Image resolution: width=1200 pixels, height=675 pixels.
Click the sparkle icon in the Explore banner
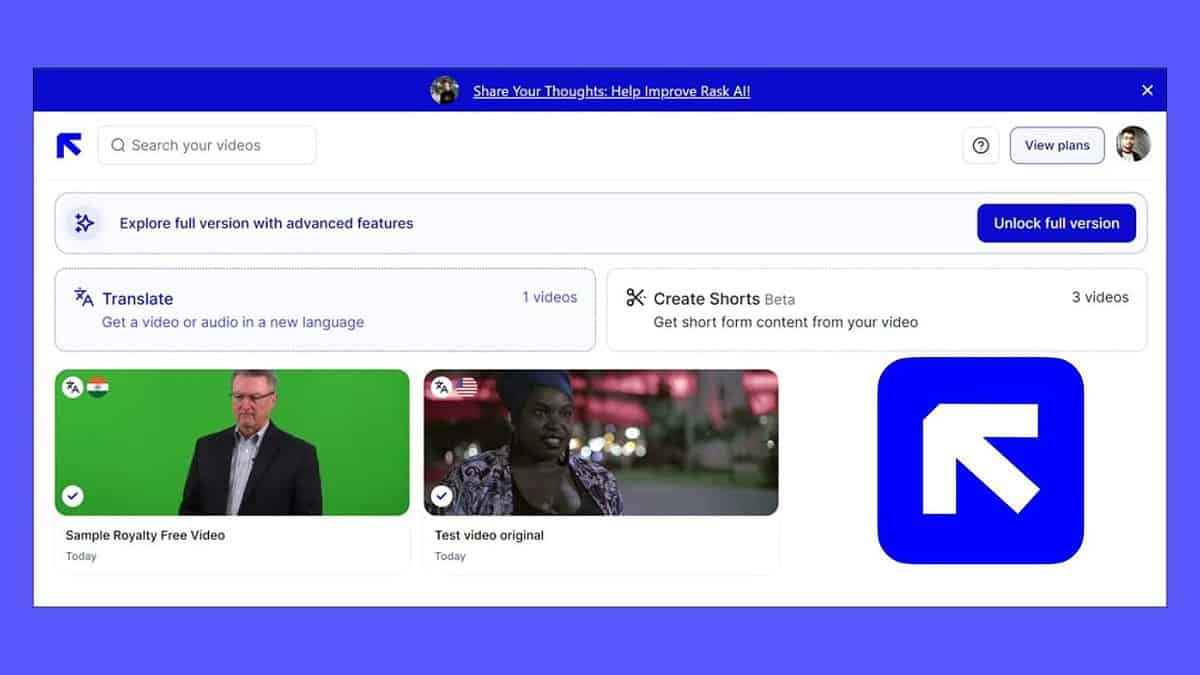(85, 223)
